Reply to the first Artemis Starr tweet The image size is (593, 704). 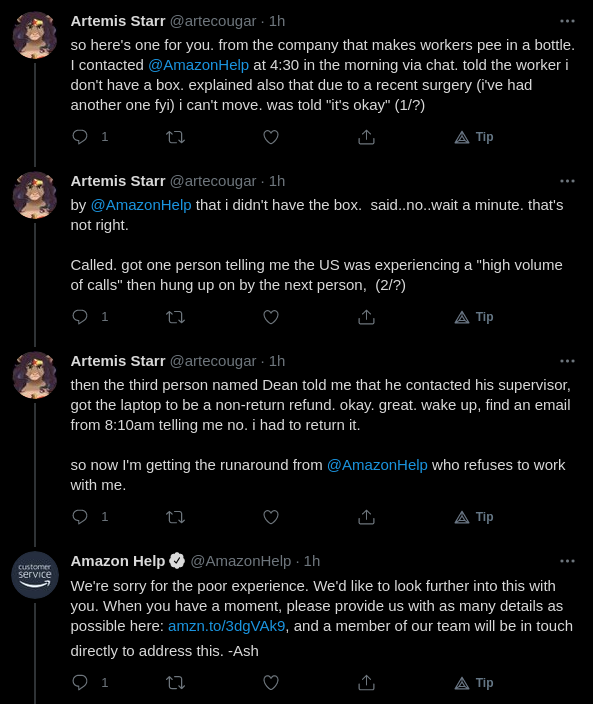click(80, 137)
